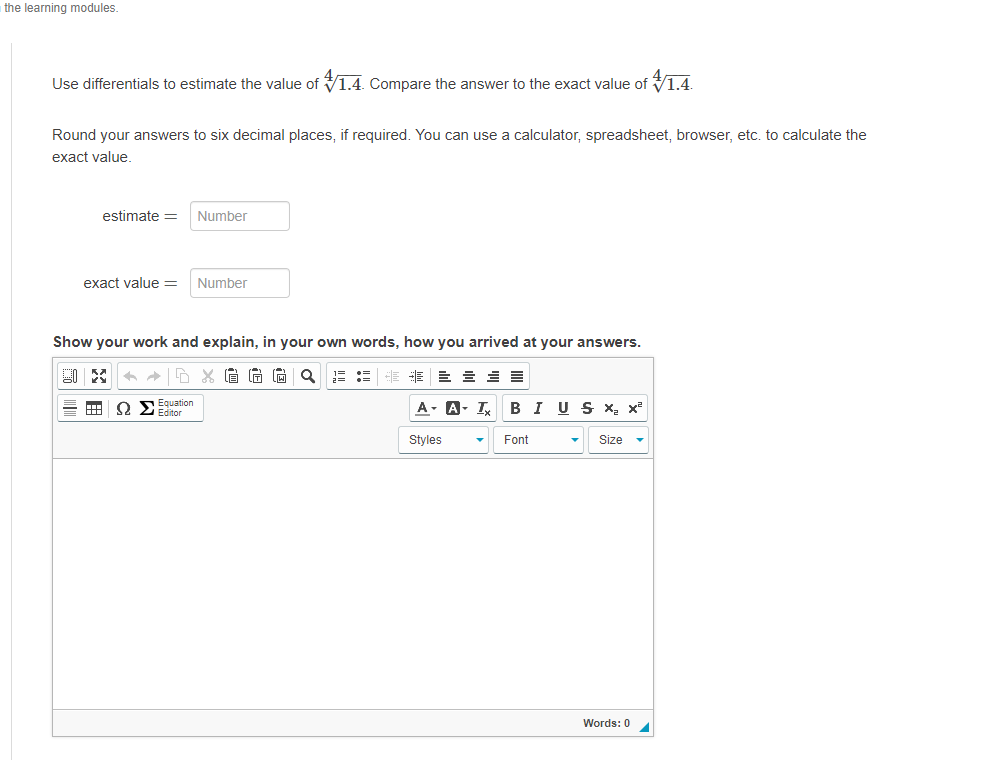Align text to the left
Screen dimensions: 996x766
point(445,376)
